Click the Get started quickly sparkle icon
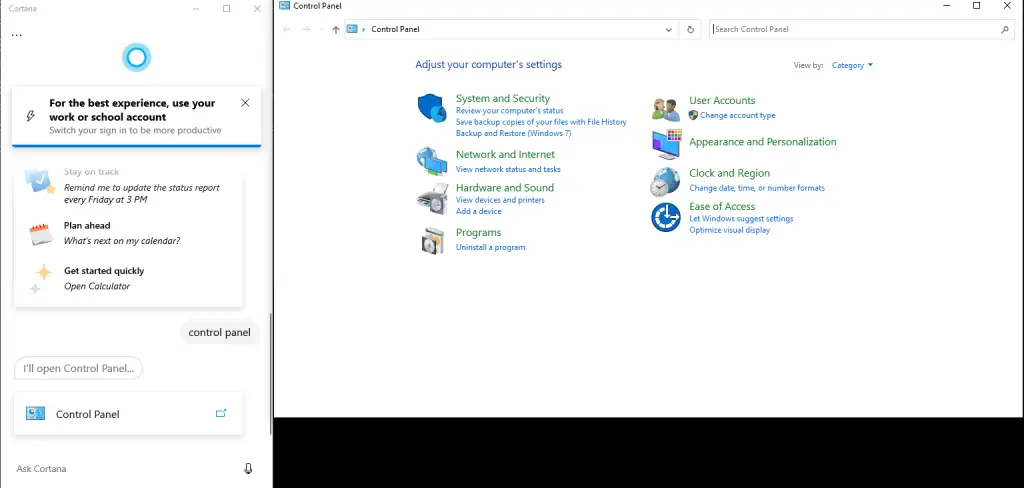This screenshot has width=1024, height=488. coord(39,278)
